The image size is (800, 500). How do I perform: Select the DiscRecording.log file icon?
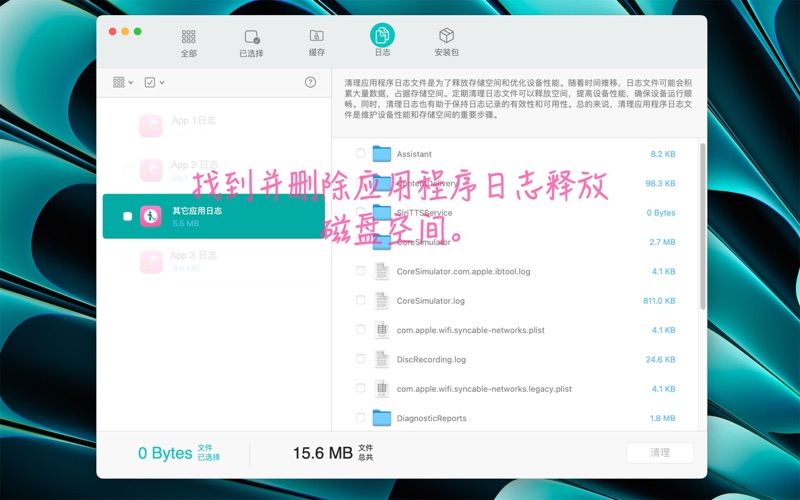pos(381,359)
